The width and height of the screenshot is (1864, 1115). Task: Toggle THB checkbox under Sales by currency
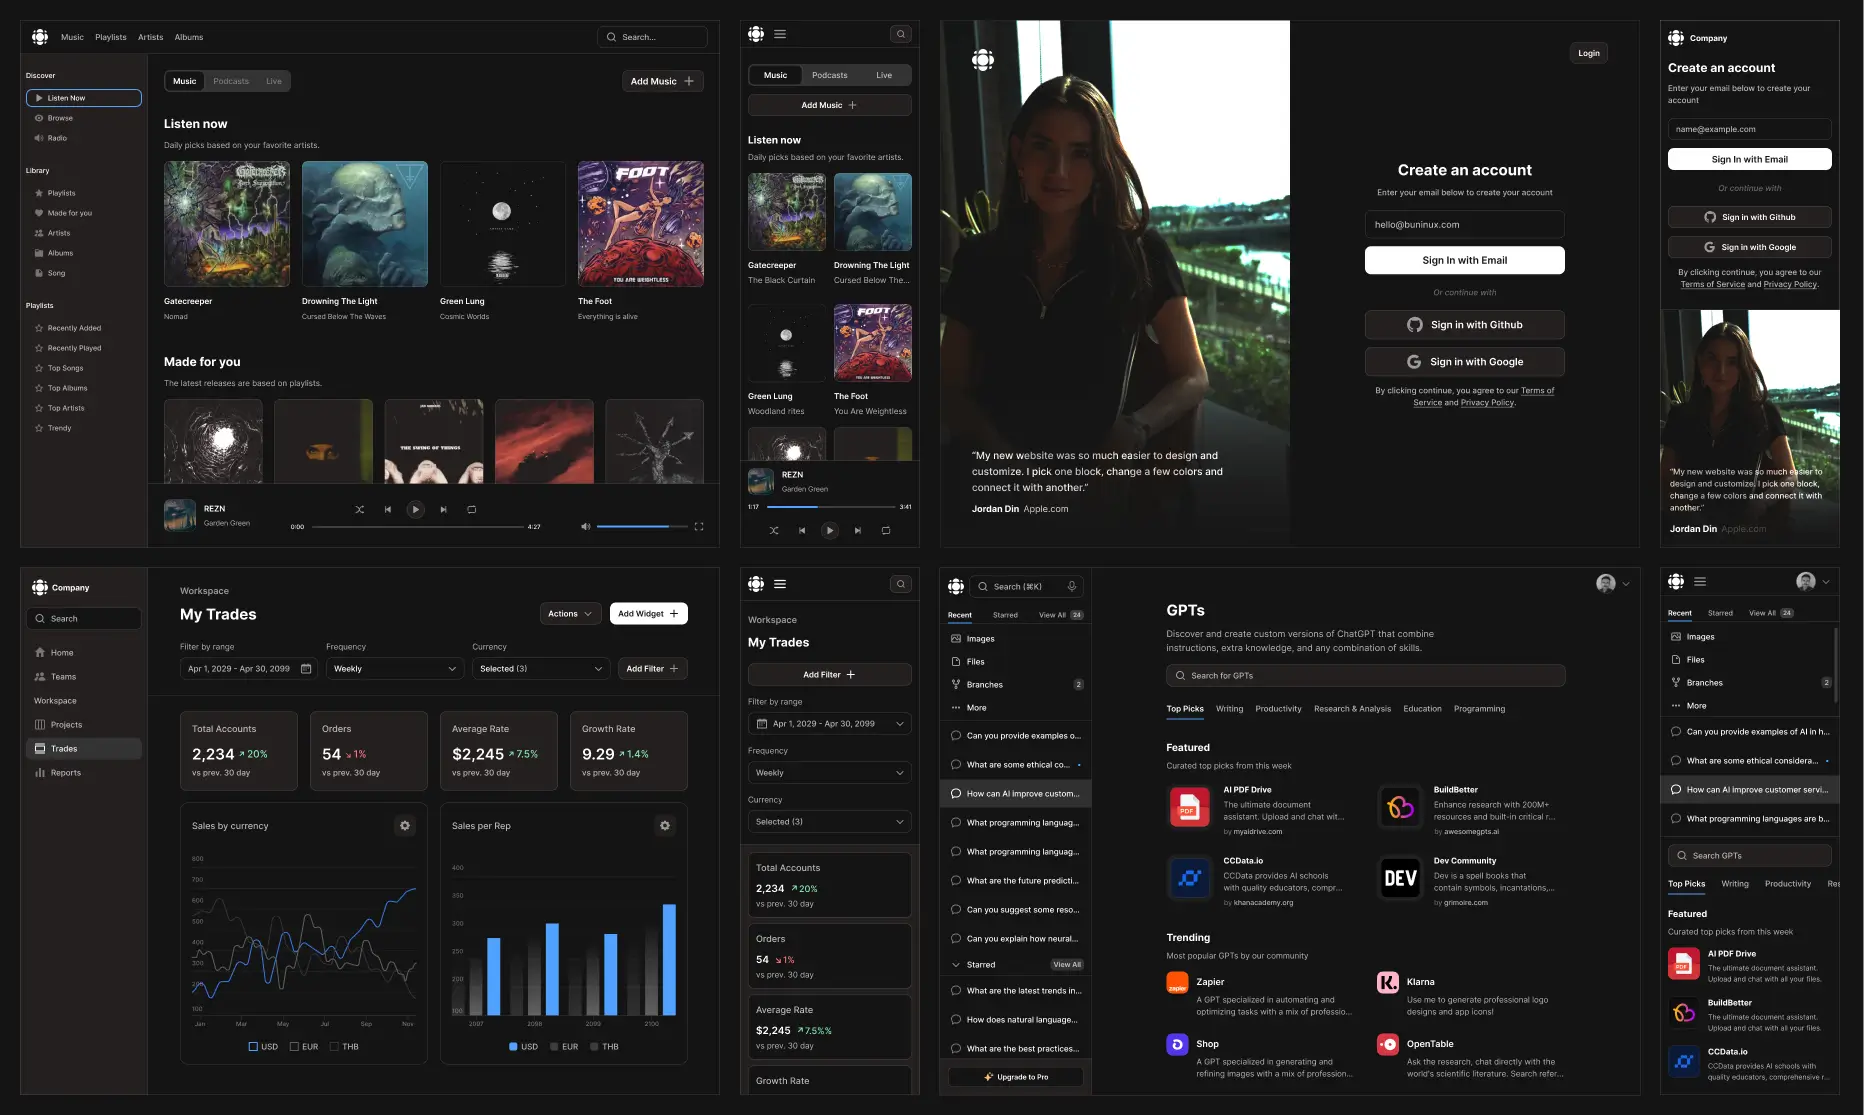point(334,1047)
